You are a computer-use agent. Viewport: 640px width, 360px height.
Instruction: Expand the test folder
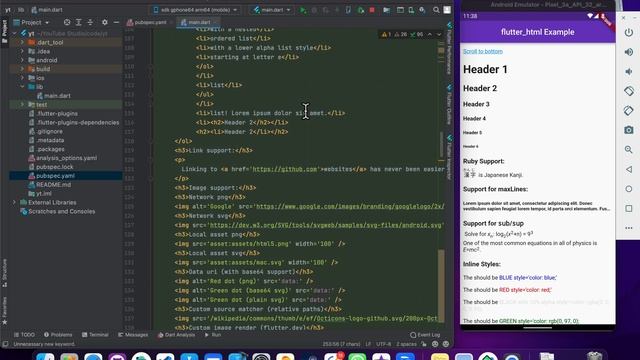pyautogui.click(x=22, y=104)
